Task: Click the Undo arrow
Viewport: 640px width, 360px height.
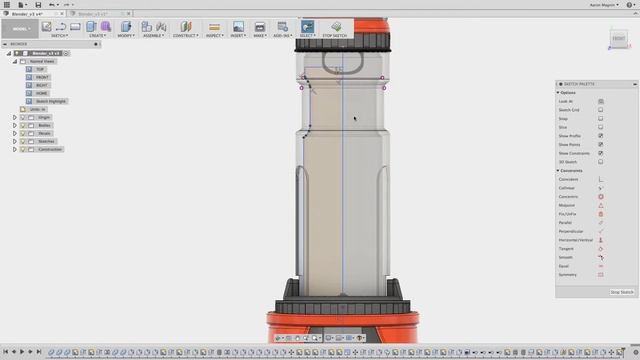Action: (51, 4)
